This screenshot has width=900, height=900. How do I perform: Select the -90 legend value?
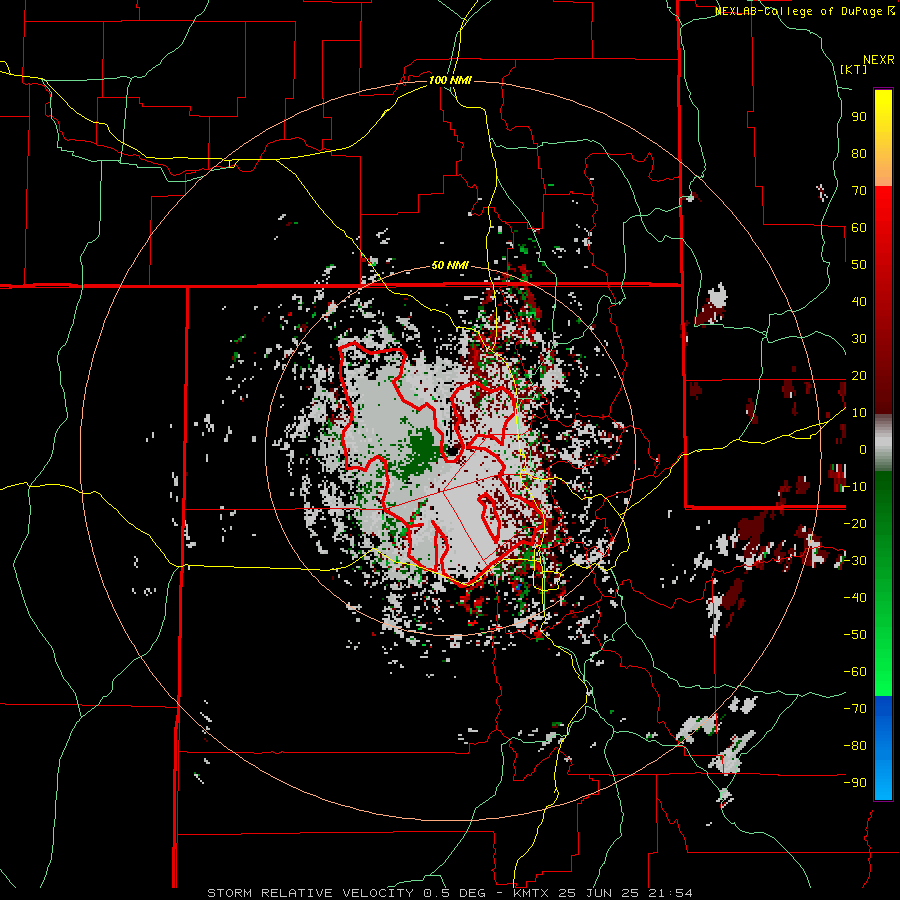(855, 783)
